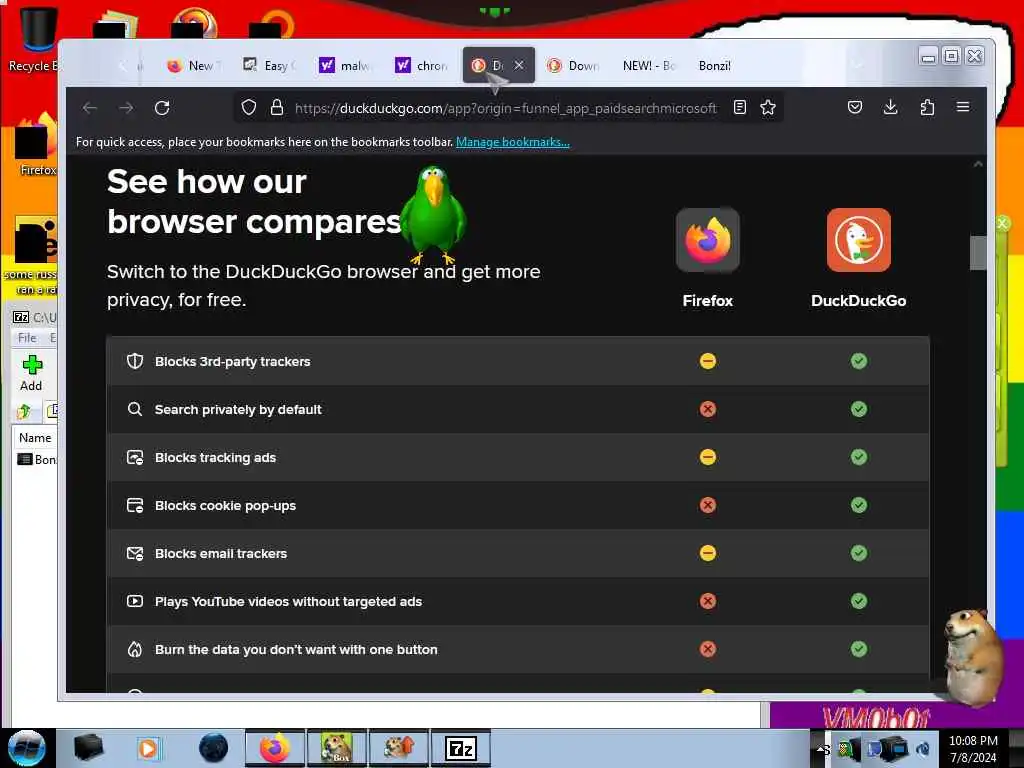Viewport: 1024px width, 768px height.
Task: Click the green check for Blocks email trackers
Action: pos(859,553)
